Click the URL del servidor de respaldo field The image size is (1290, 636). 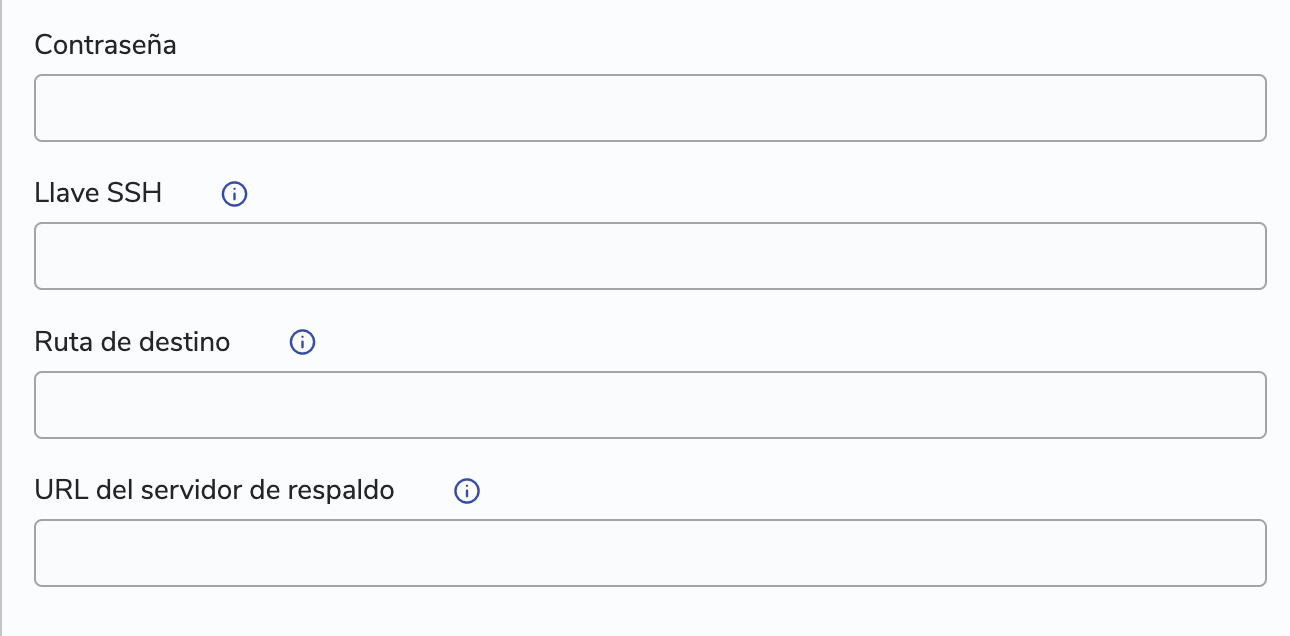point(650,553)
